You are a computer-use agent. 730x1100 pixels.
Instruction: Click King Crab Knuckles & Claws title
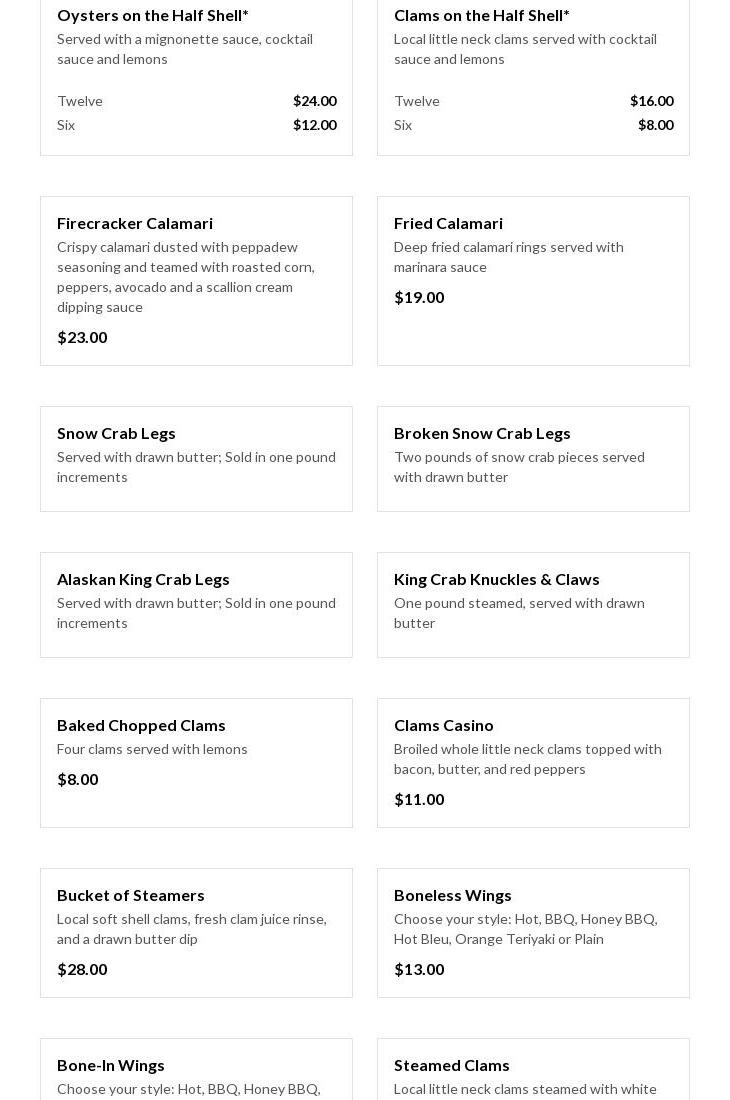pyautogui.click(x=496, y=579)
